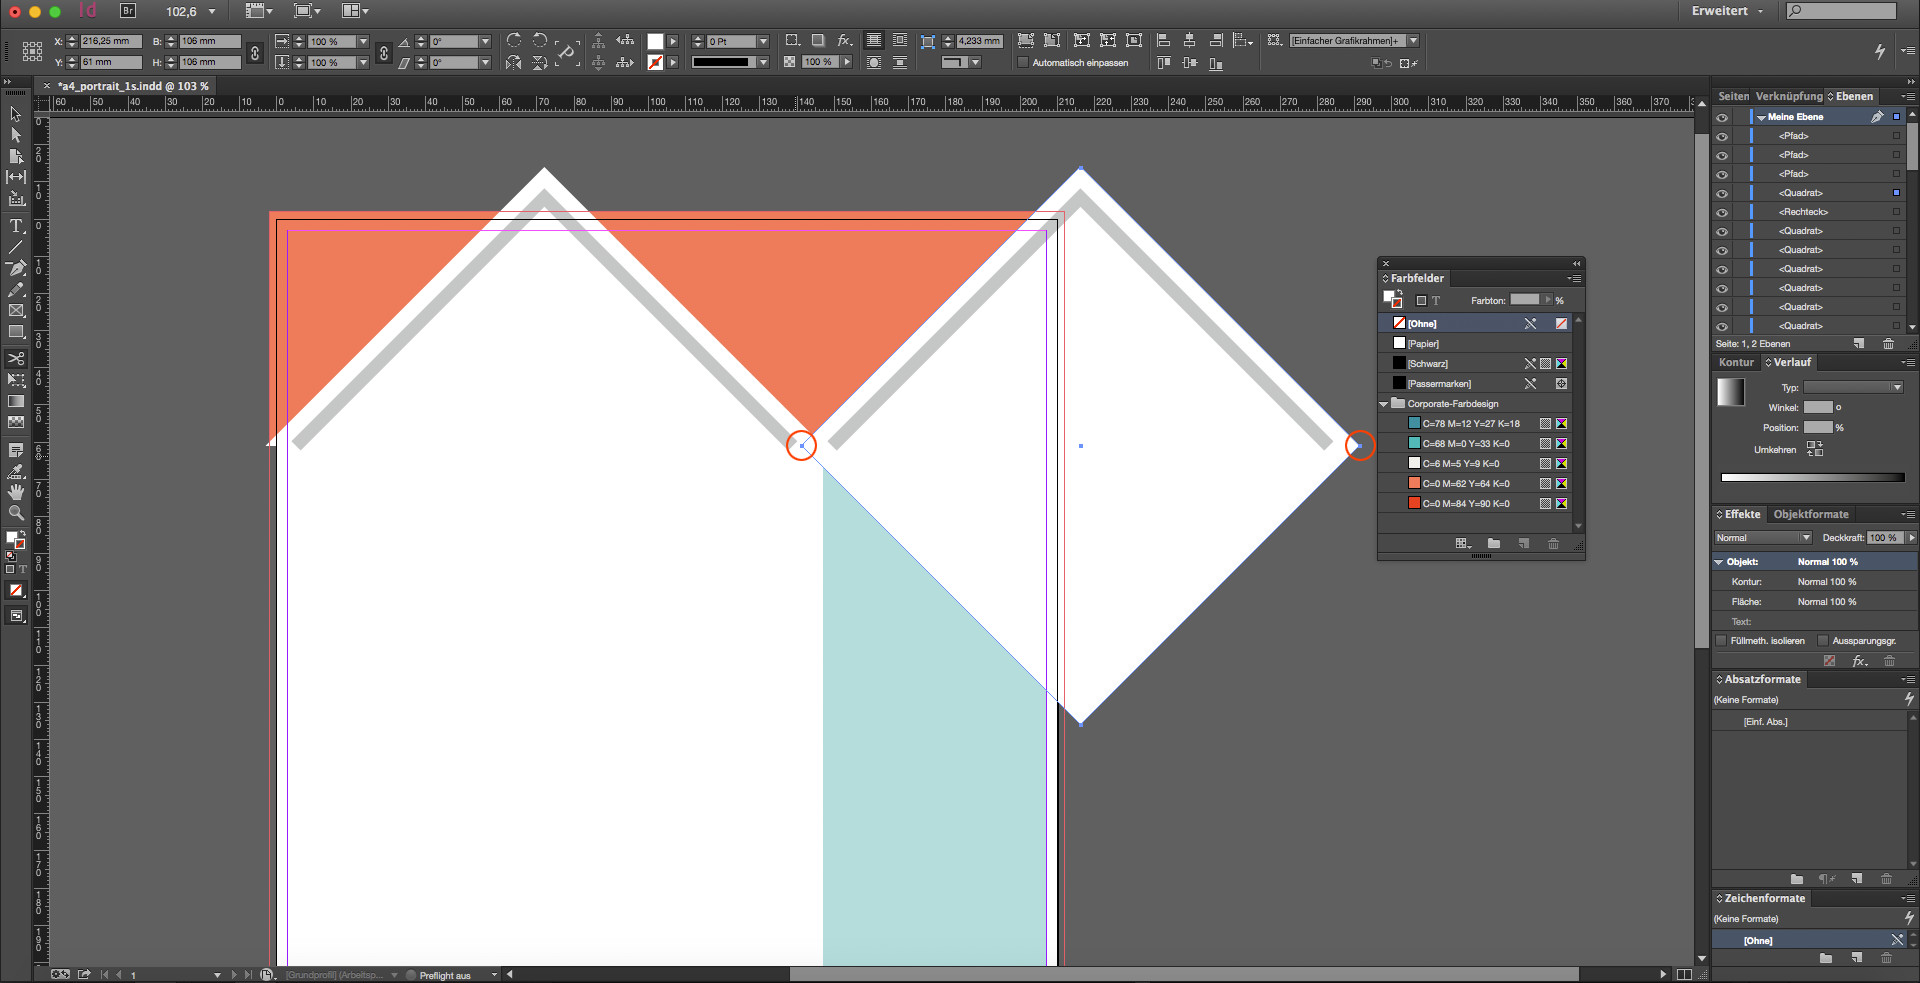Select the Scissors tool
Screen dimensions: 1920x983
pyautogui.click(x=16, y=358)
